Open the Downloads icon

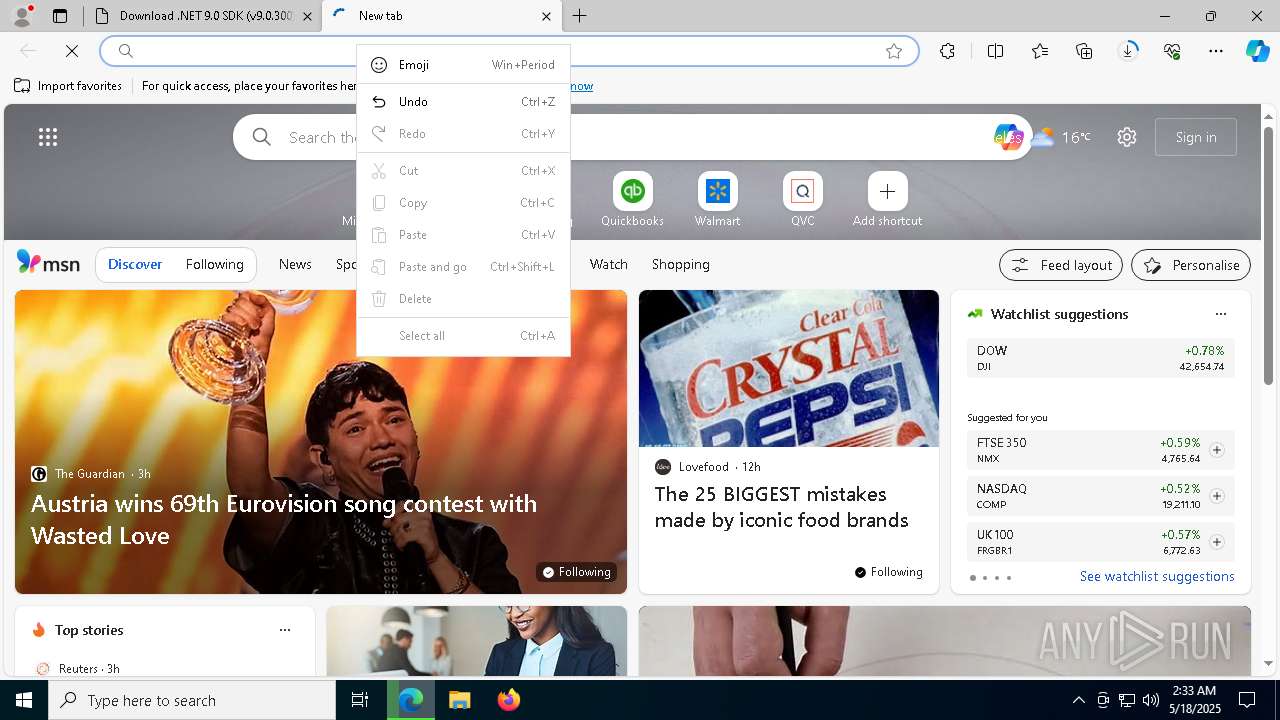coord(1128,51)
